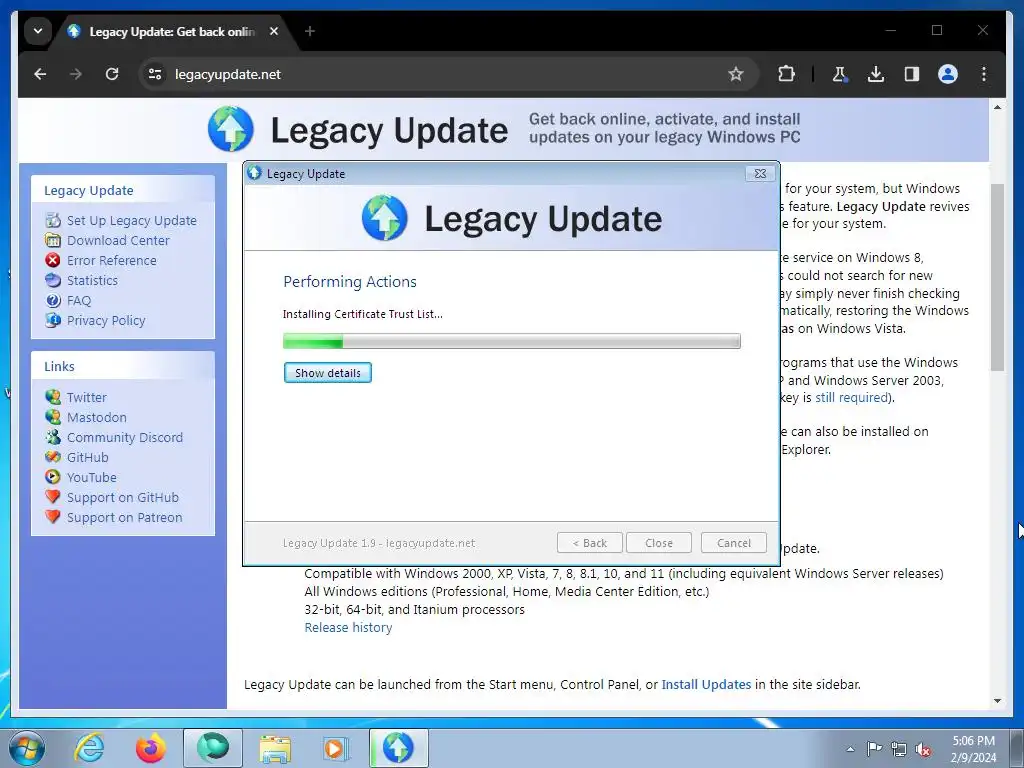This screenshot has height=768, width=1024.
Task: Click the < Back button in installer
Action: coord(589,543)
